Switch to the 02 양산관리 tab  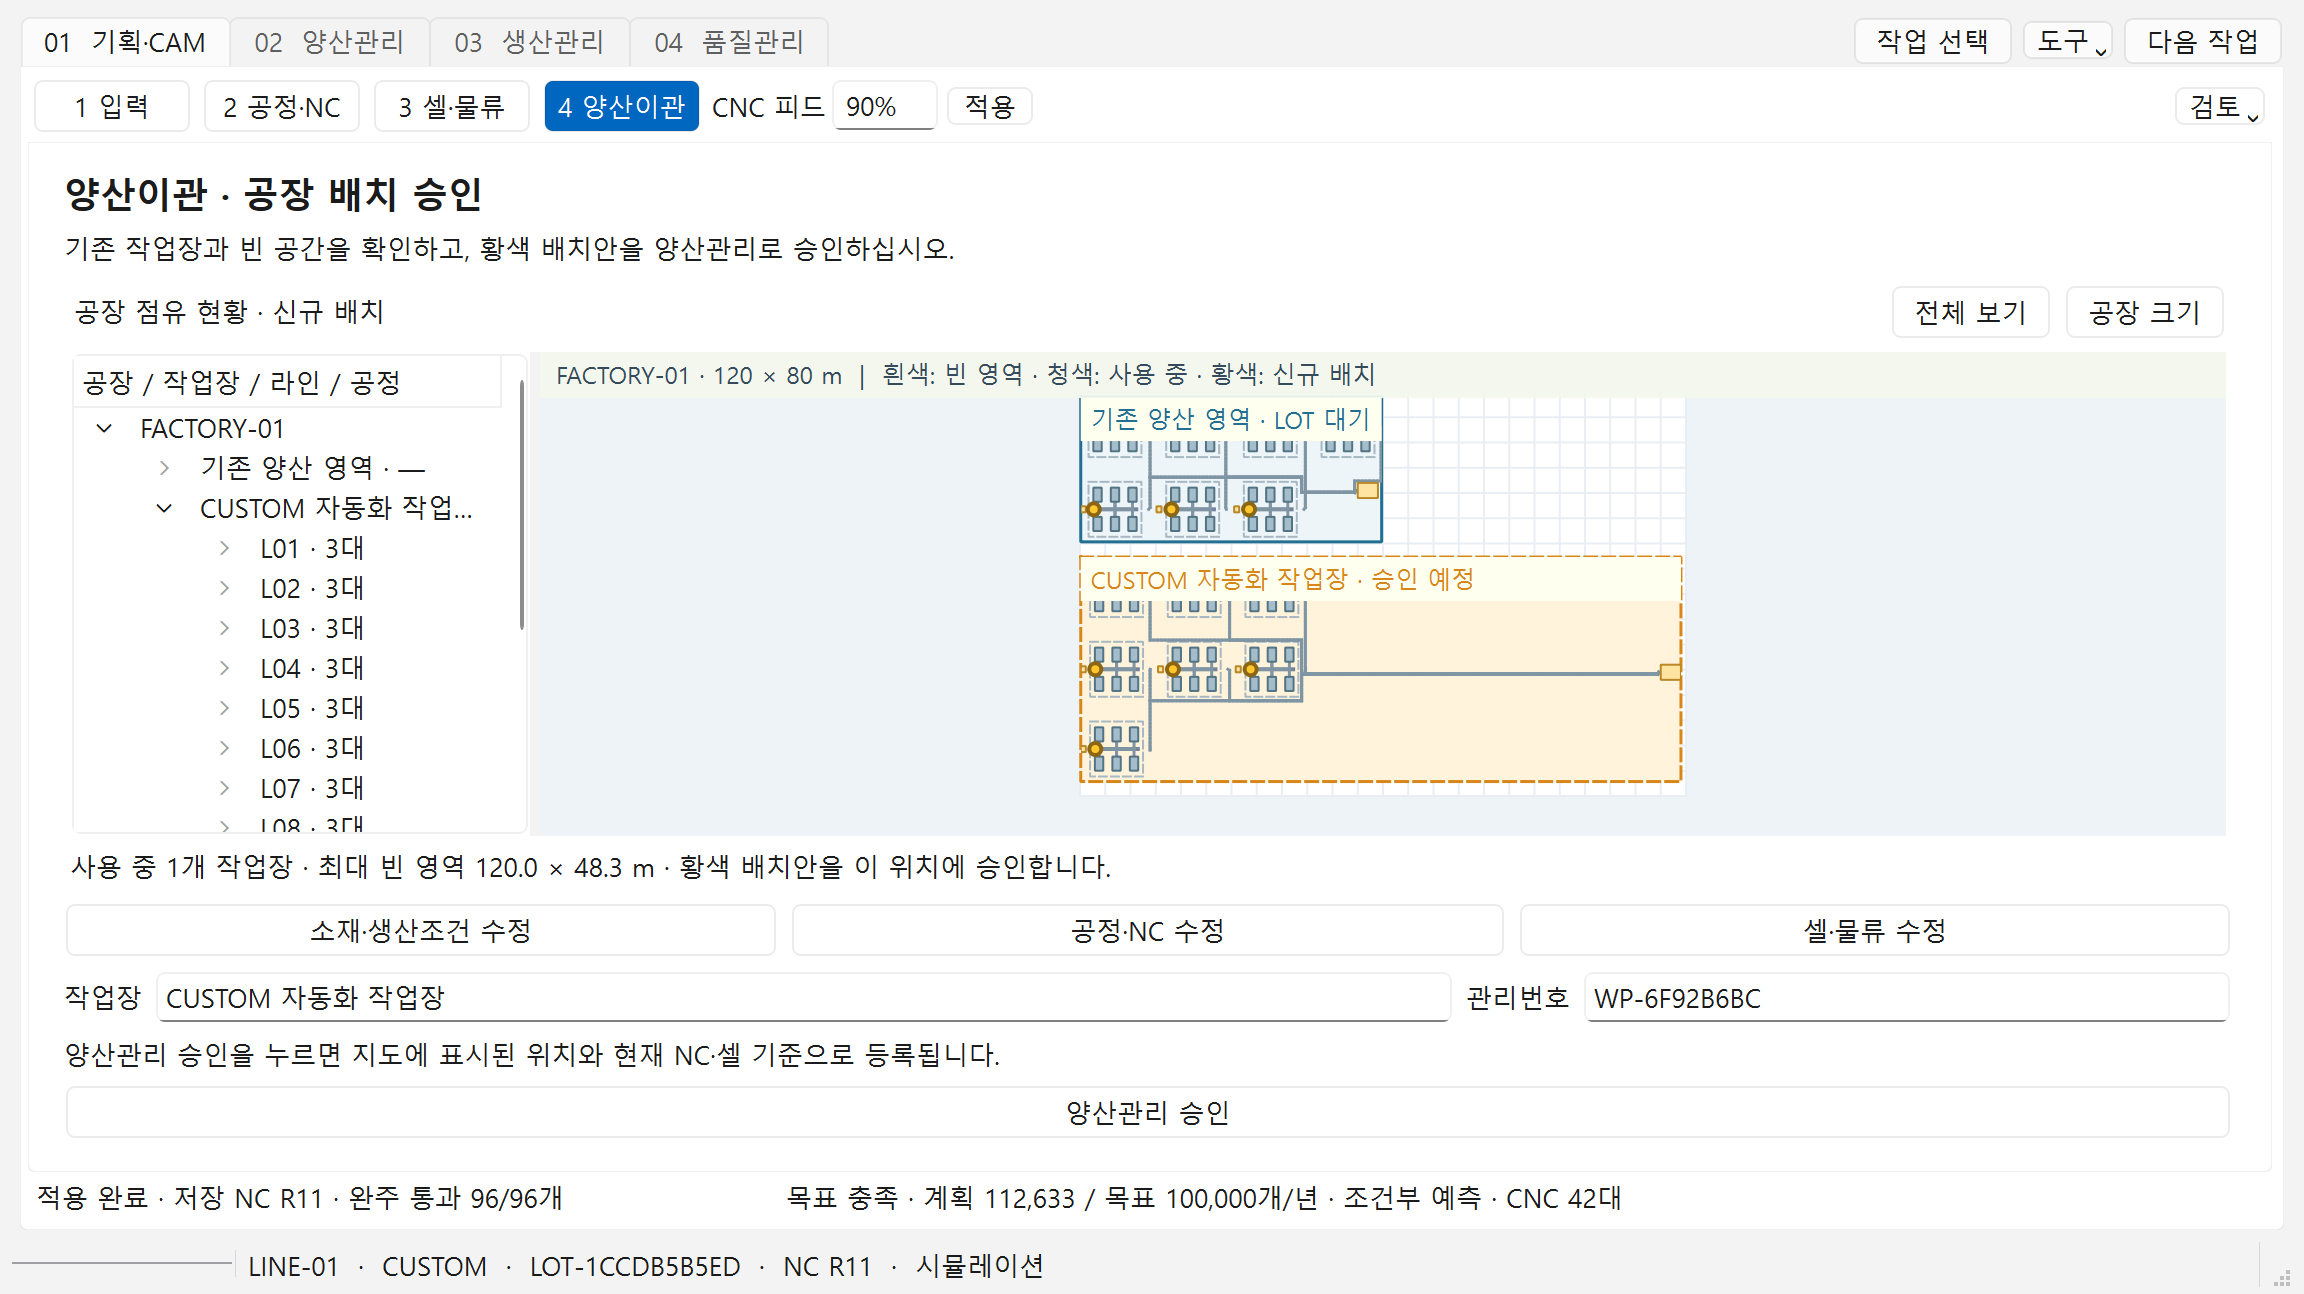(x=329, y=42)
